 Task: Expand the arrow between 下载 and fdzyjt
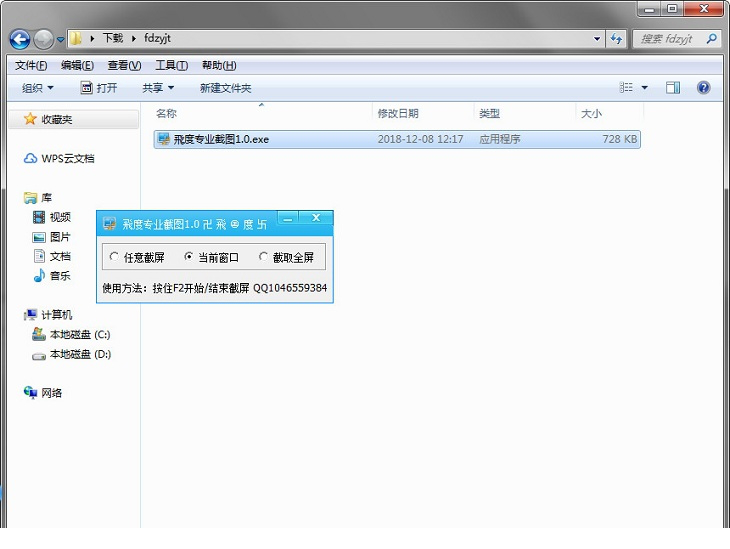134,39
